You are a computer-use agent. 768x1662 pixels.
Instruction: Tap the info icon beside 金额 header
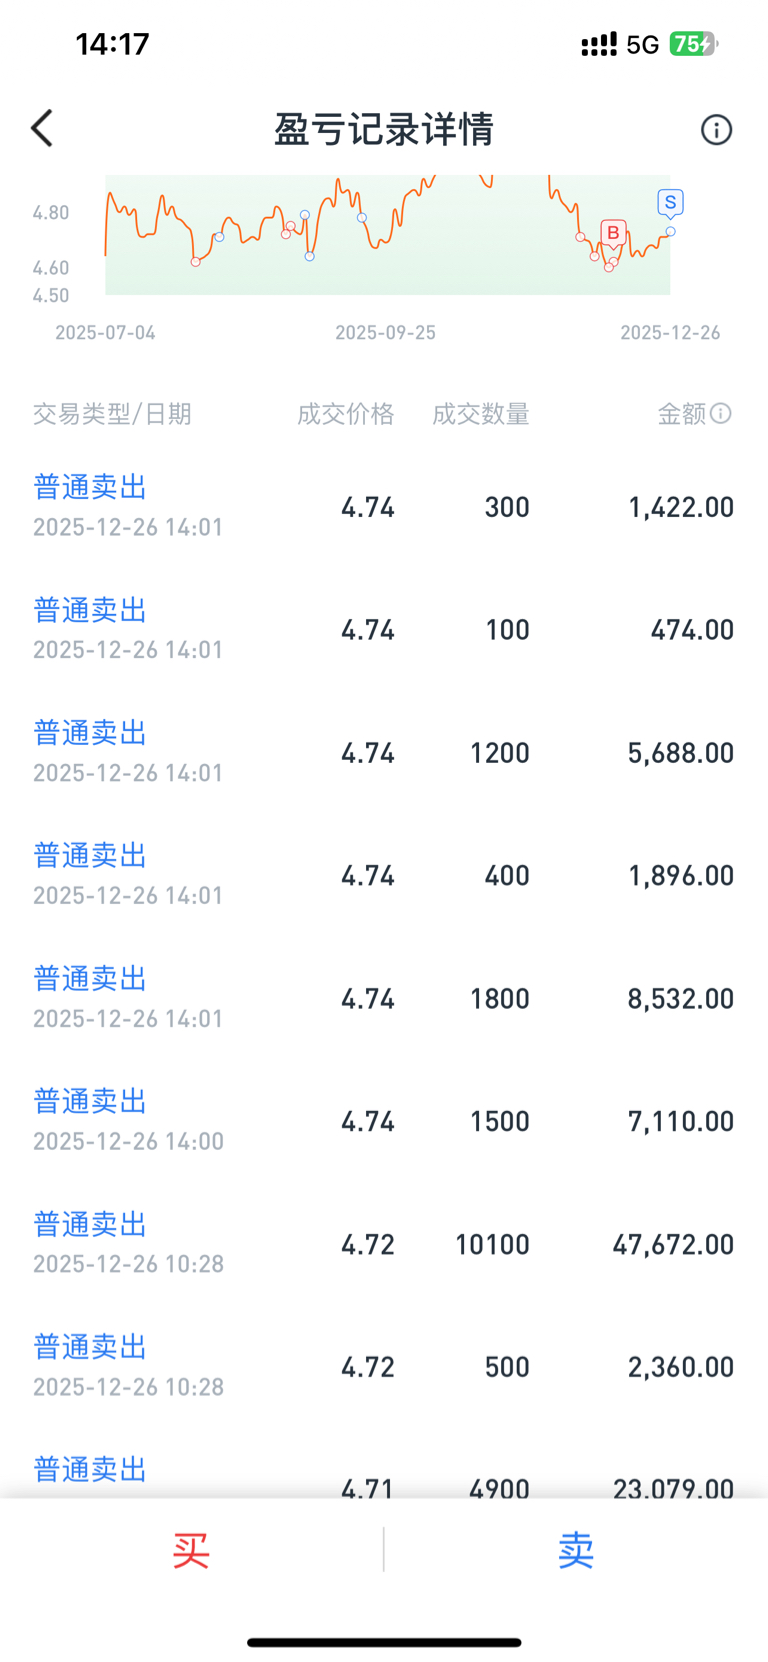pos(721,413)
